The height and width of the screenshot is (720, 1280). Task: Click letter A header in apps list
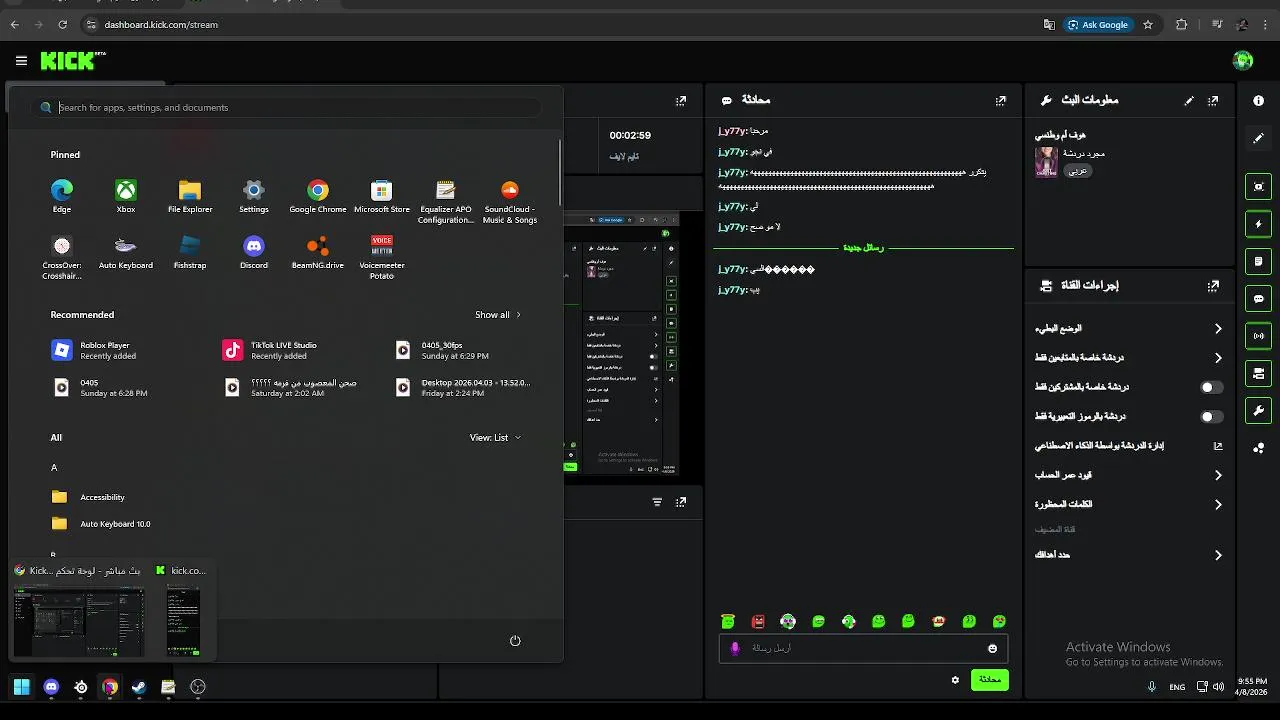point(54,467)
